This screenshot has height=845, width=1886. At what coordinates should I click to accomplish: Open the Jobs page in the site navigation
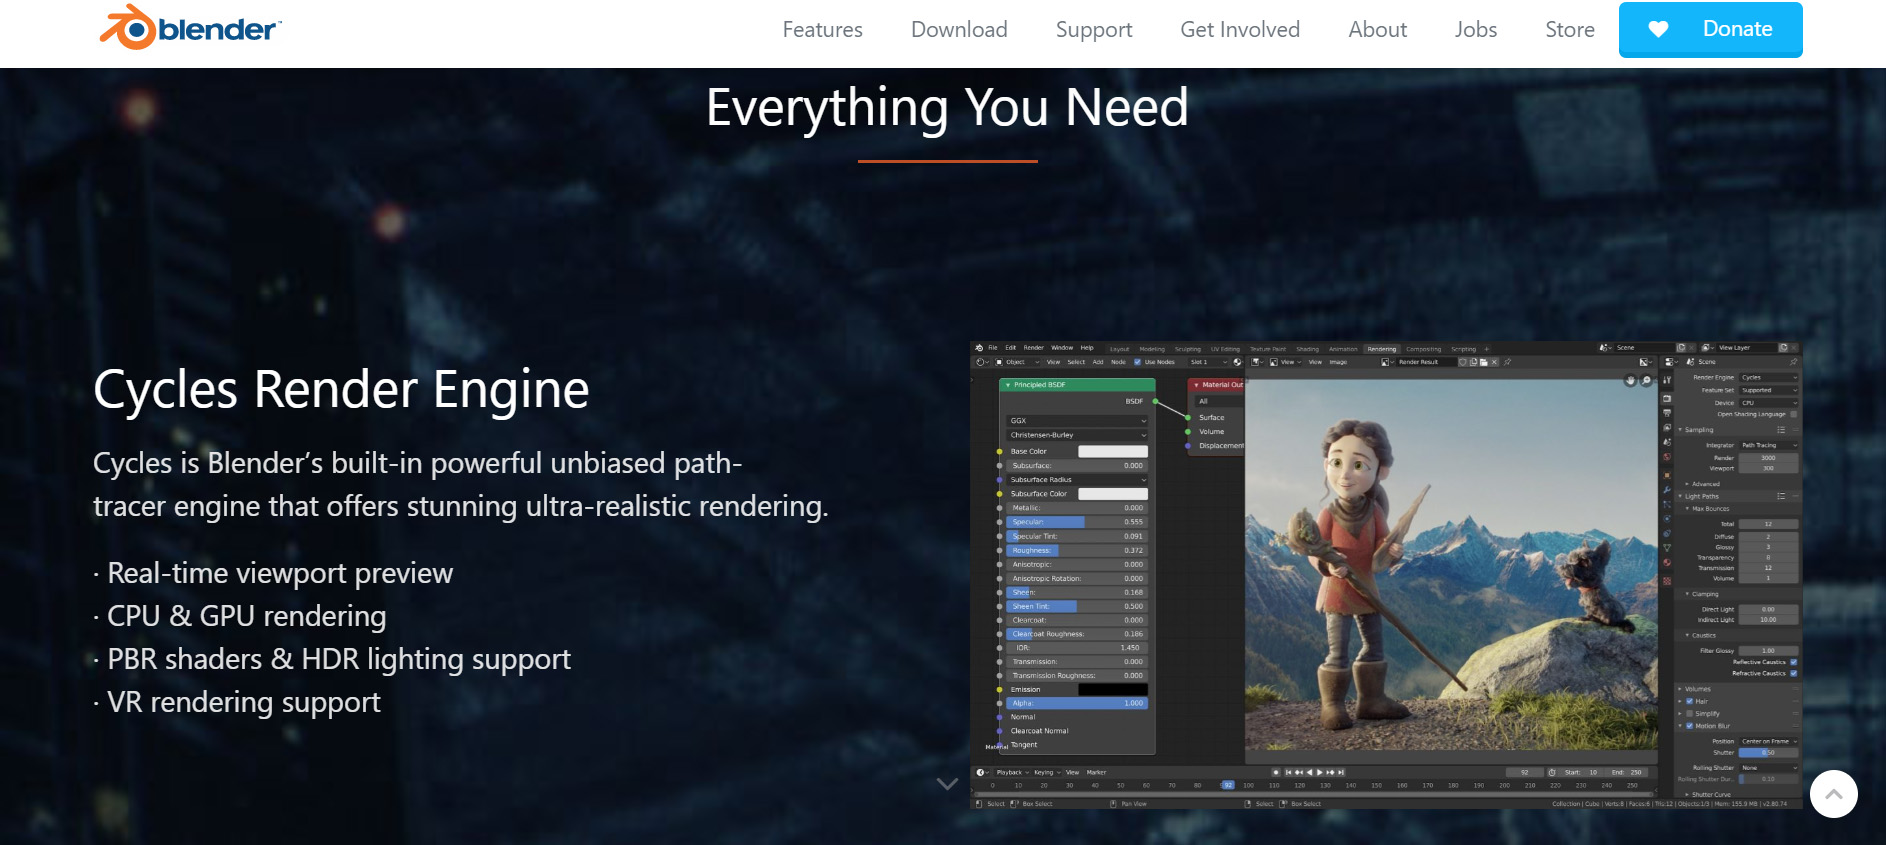click(1475, 30)
